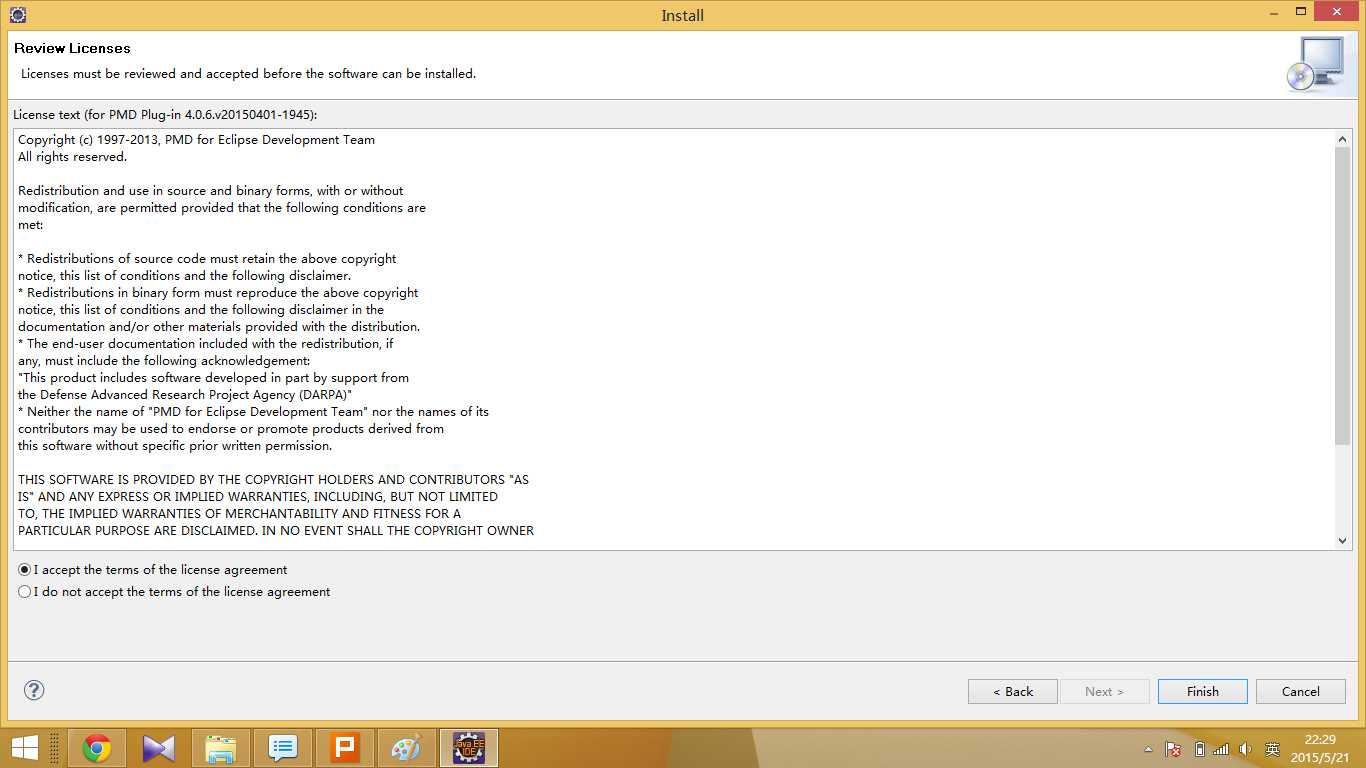Click the install wizard CD monitor image
Screen dimensions: 1366x768
point(1315,64)
